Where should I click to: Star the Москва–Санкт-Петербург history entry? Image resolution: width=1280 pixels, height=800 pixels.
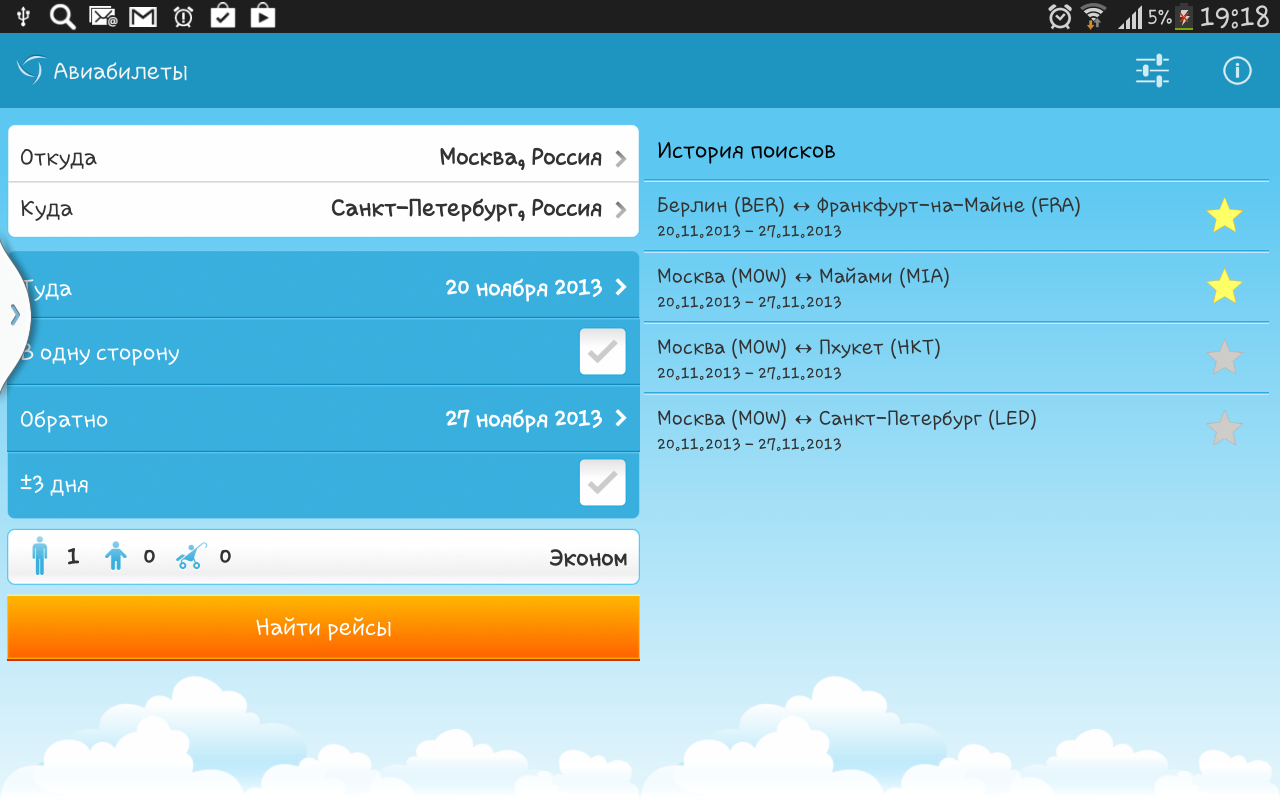[1224, 429]
